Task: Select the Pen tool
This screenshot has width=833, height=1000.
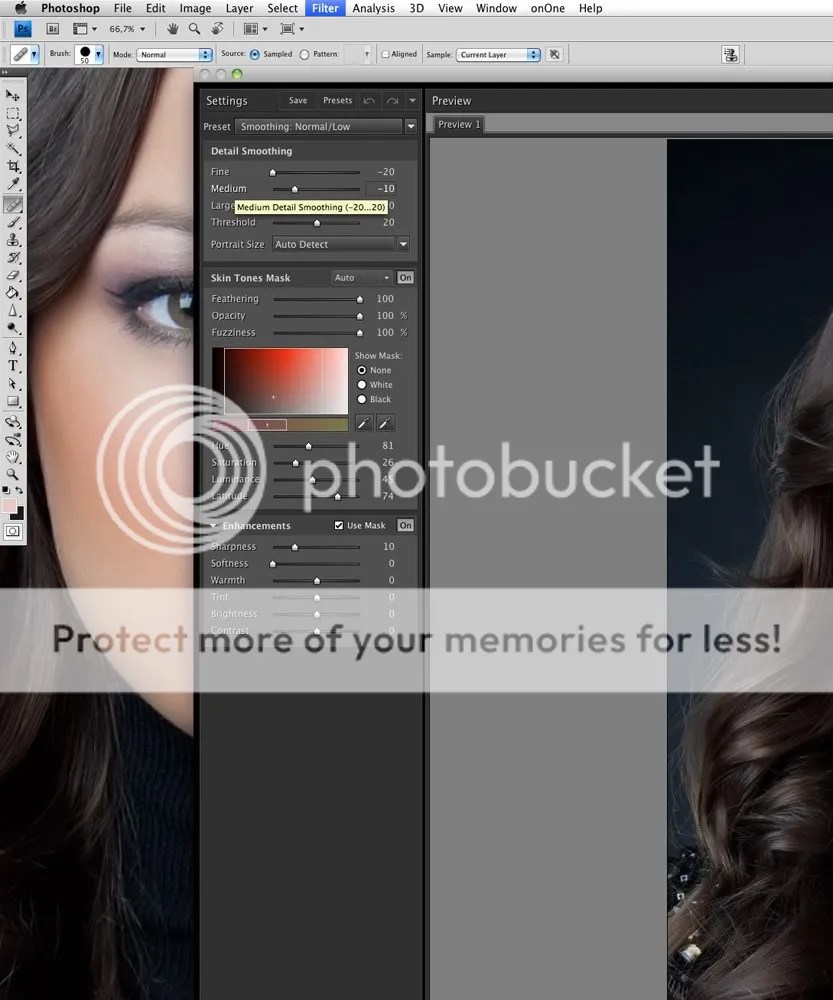Action: [13, 348]
